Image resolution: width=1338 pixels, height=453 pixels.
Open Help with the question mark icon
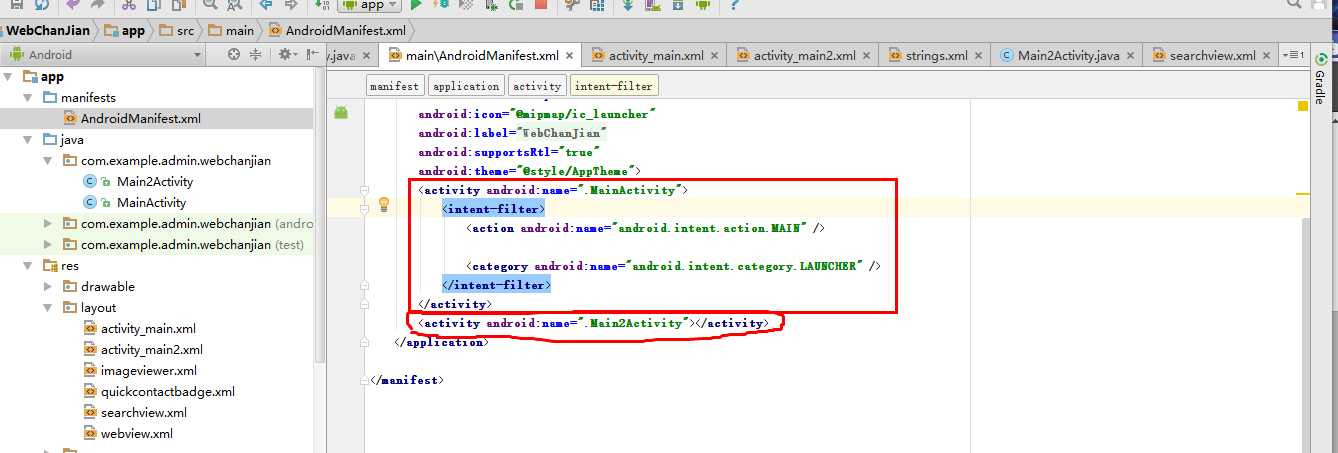[734, 5]
